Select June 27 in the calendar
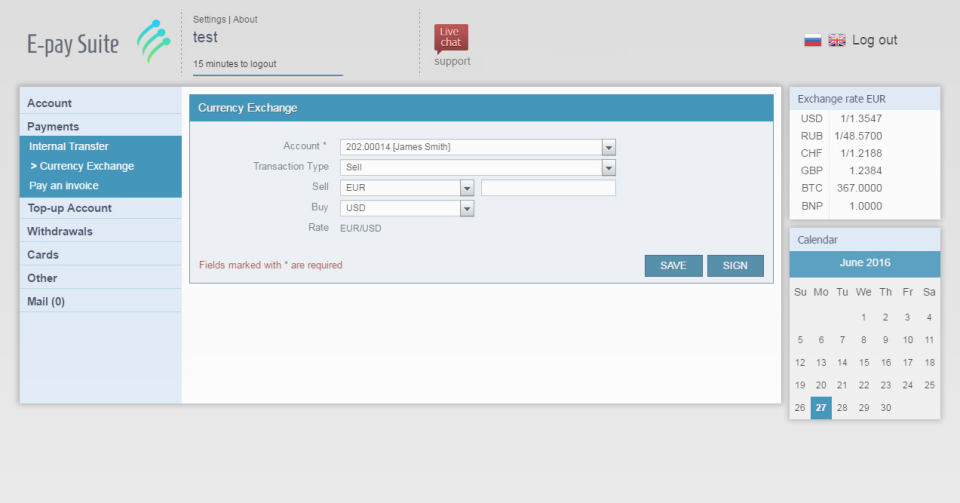The height and width of the screenshot is (503, 960). pos(821,408)
